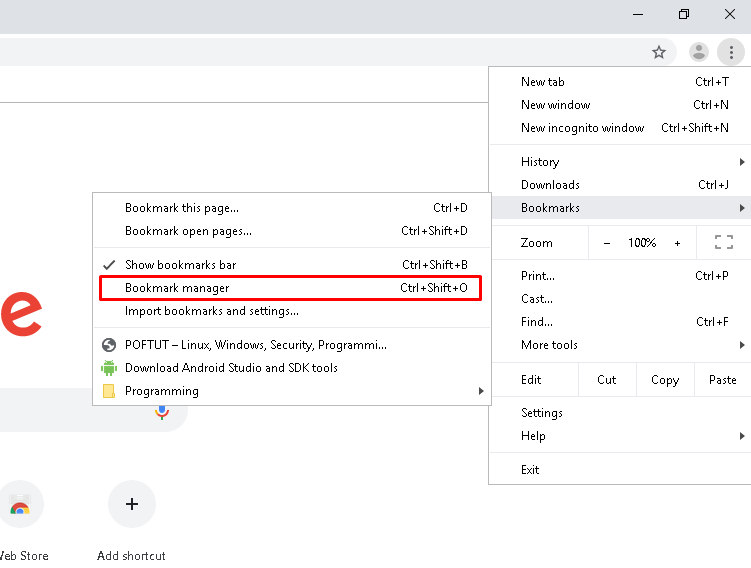Screen dimensions: 751x568
Task: Open the profile avatar icon
Action: click(x=698, y=52)
